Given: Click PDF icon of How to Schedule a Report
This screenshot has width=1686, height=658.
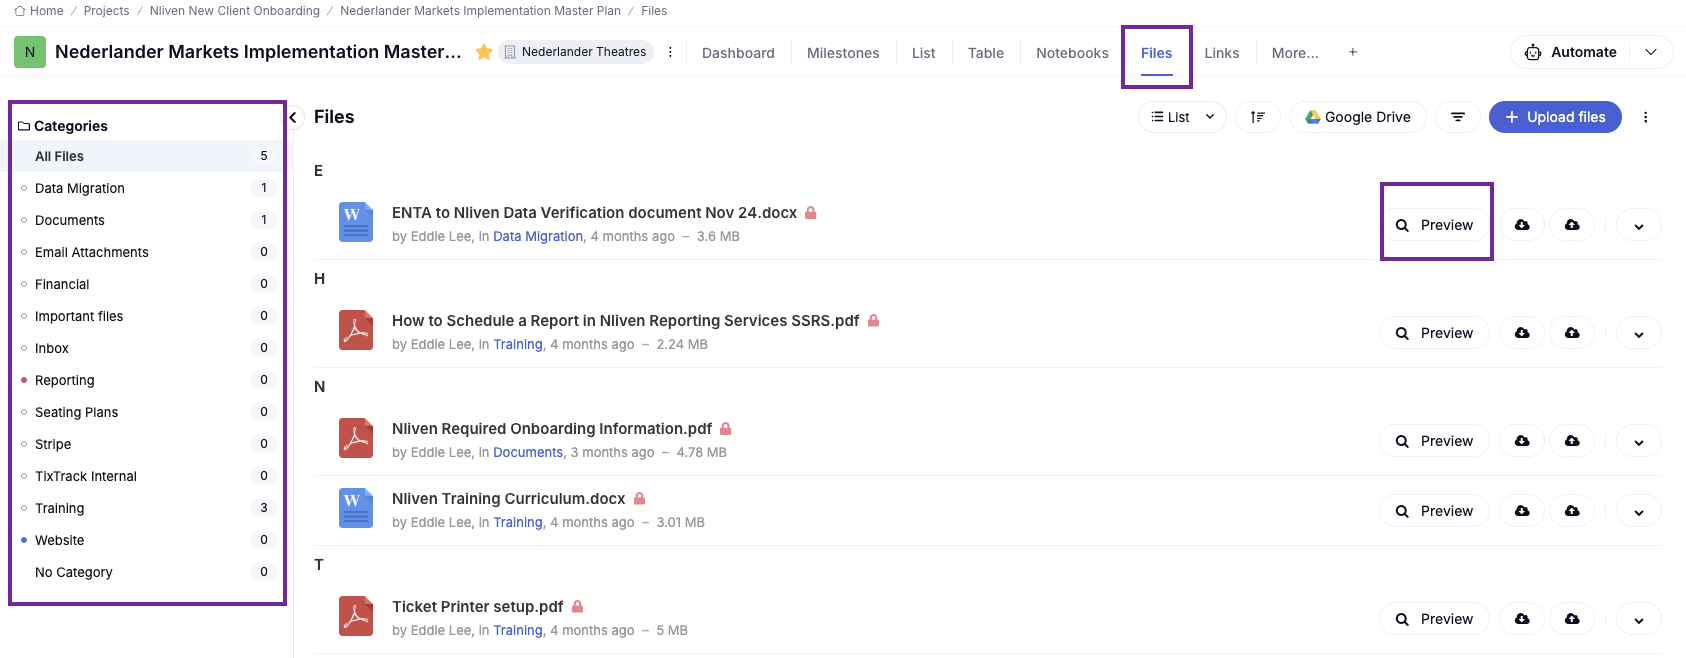Looking at the screenshot, I should (356, 330).
